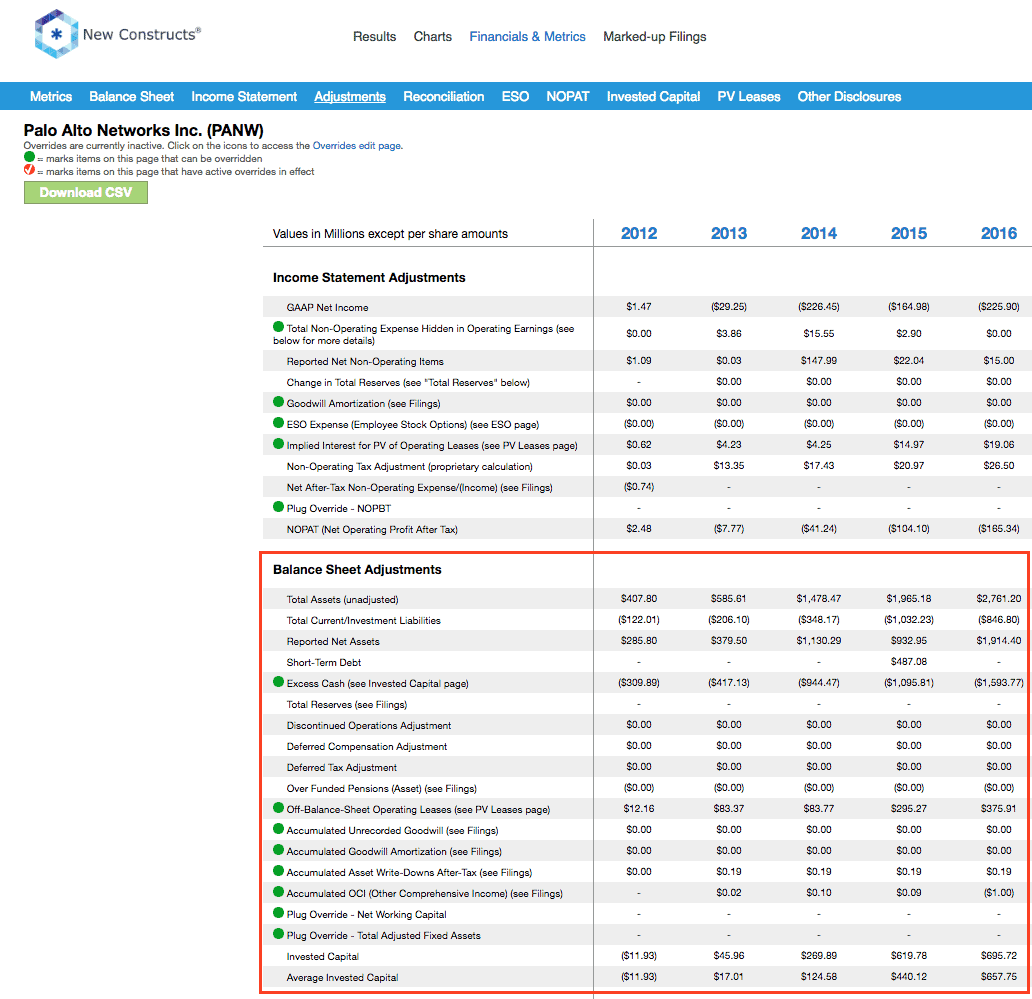
Task: Click the 2014 column header
Action: [x=819, y=234]
